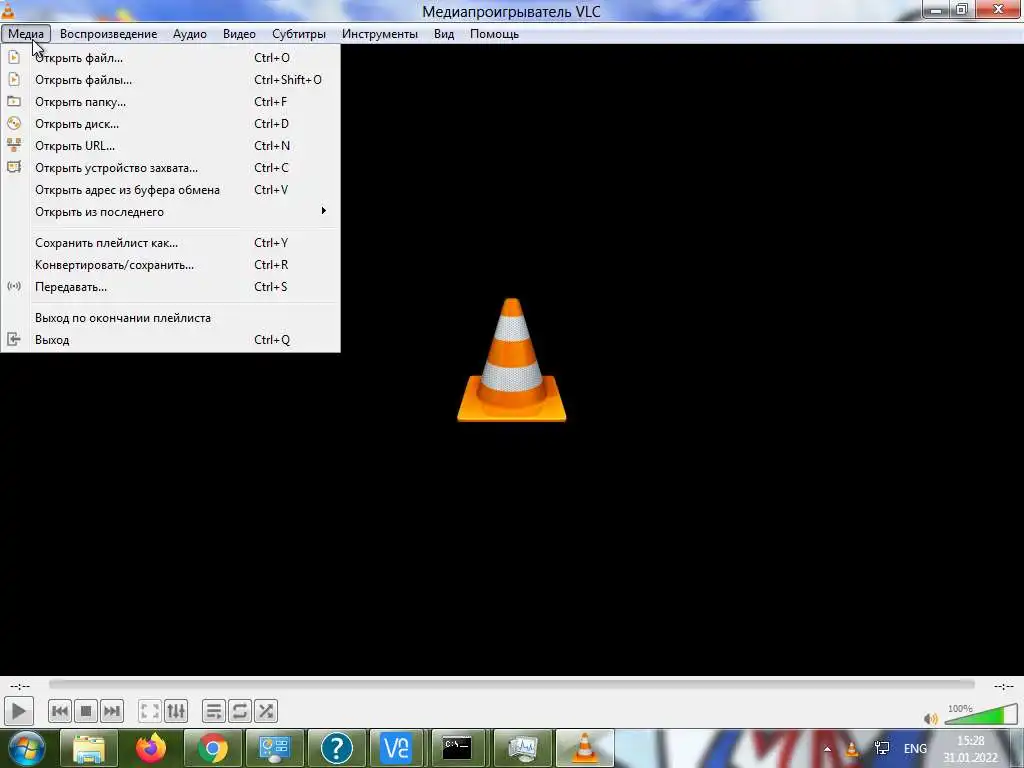Switch to VLC taskbar button

(584, 748)
